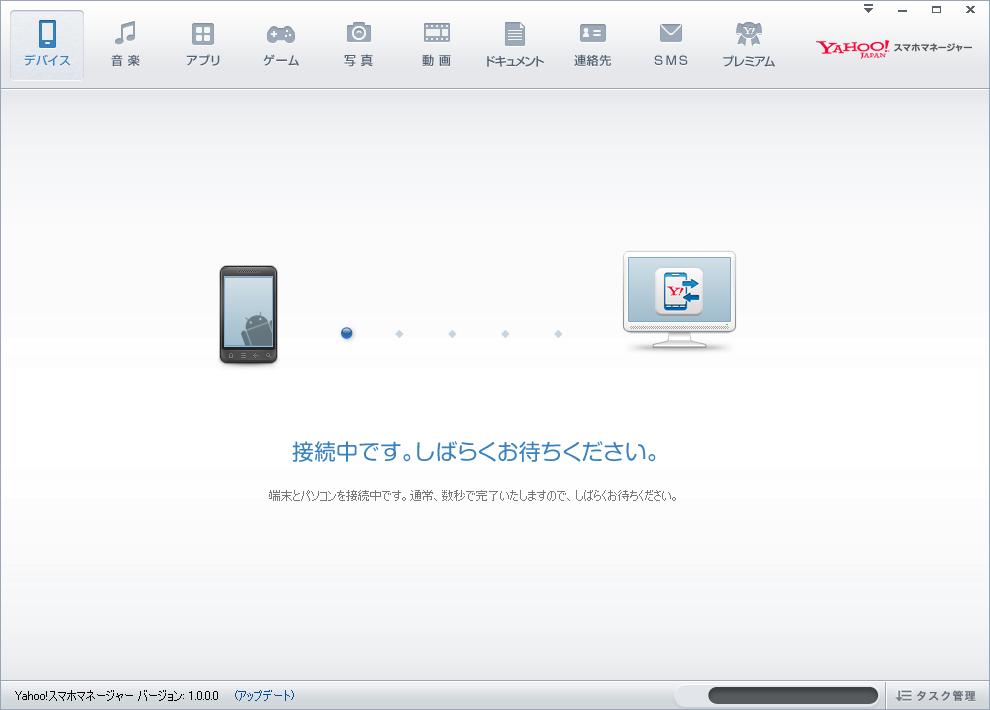The image size is (990, 710).
Task: Click the Yahoo! JAPAN スマホマネージャー logo
Action: point(893,49)
